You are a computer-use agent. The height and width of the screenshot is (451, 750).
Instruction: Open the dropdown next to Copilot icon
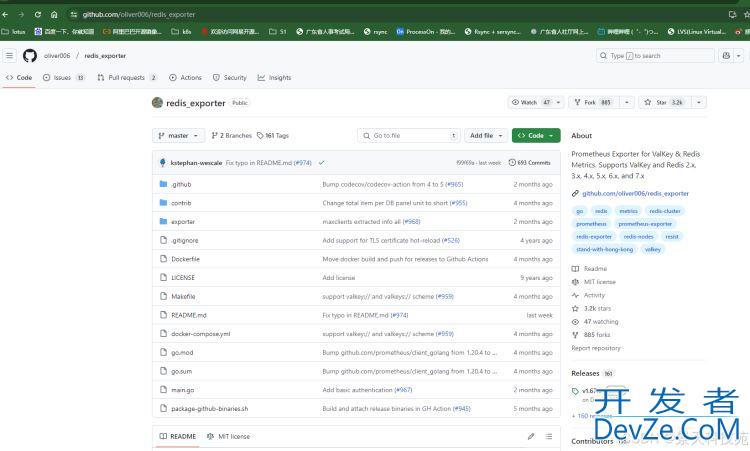pyautogui.click(x=739, y=56)
